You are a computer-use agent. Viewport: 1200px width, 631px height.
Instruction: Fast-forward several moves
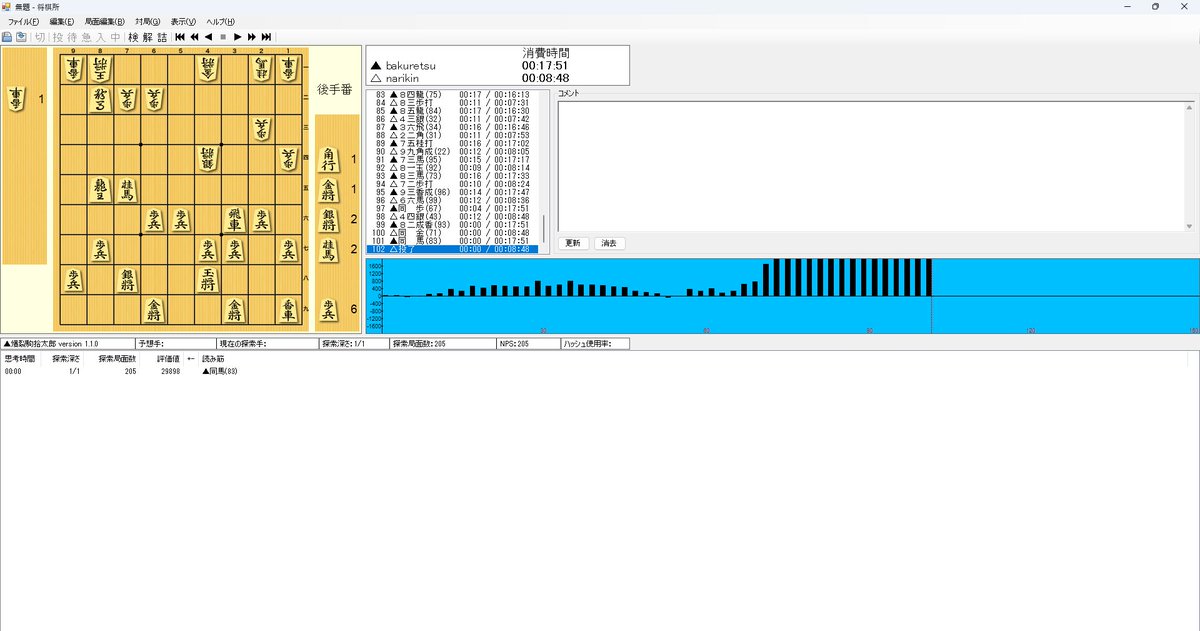pyautogui.click(x=252, y=37)
